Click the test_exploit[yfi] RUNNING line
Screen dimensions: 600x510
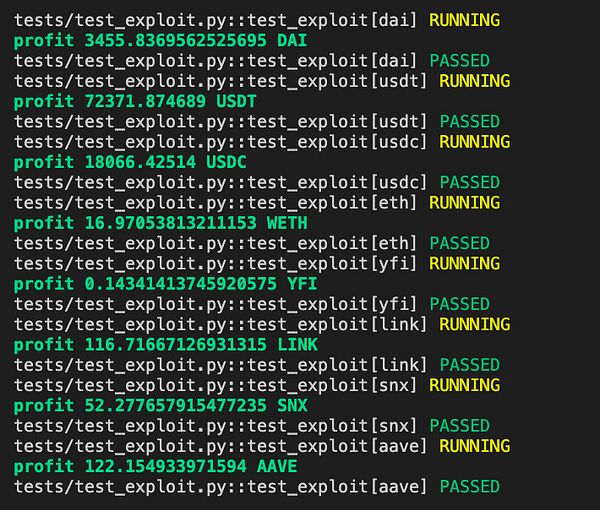257,264
